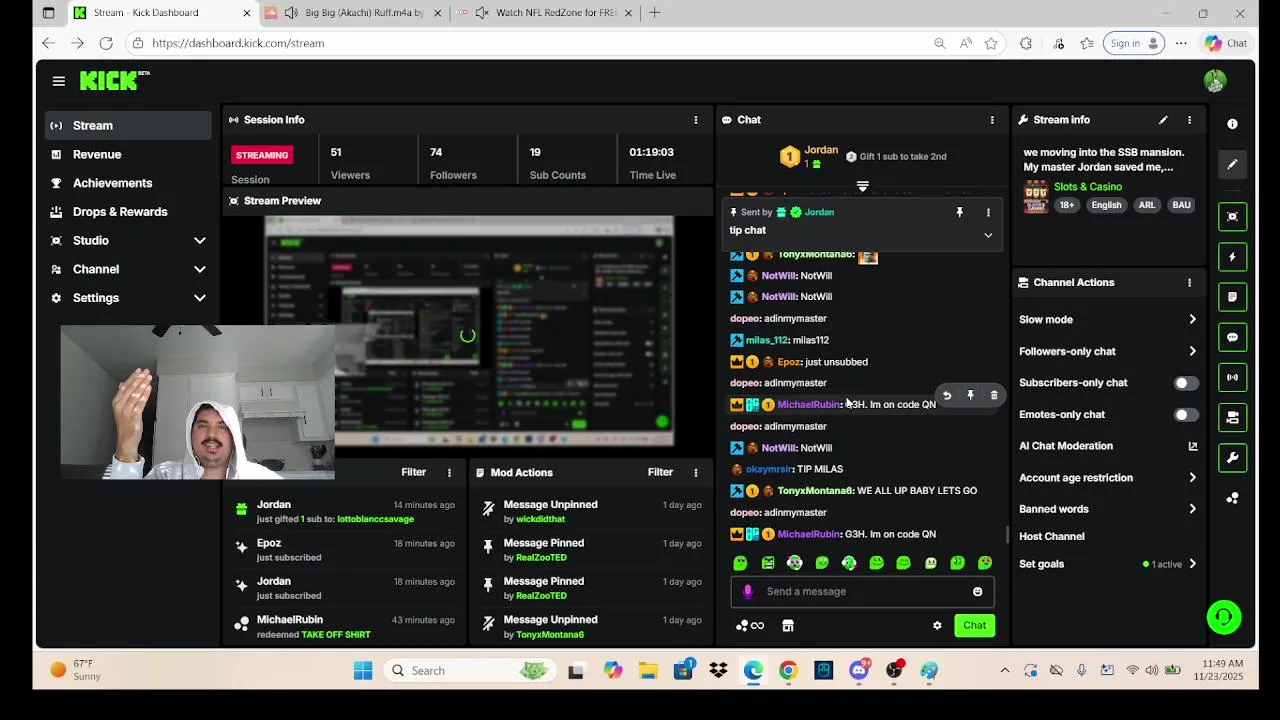This screenshot has height=720, width=1280.
Task: Open Slow mode options arrow
Action: [x=1192, y=320]
